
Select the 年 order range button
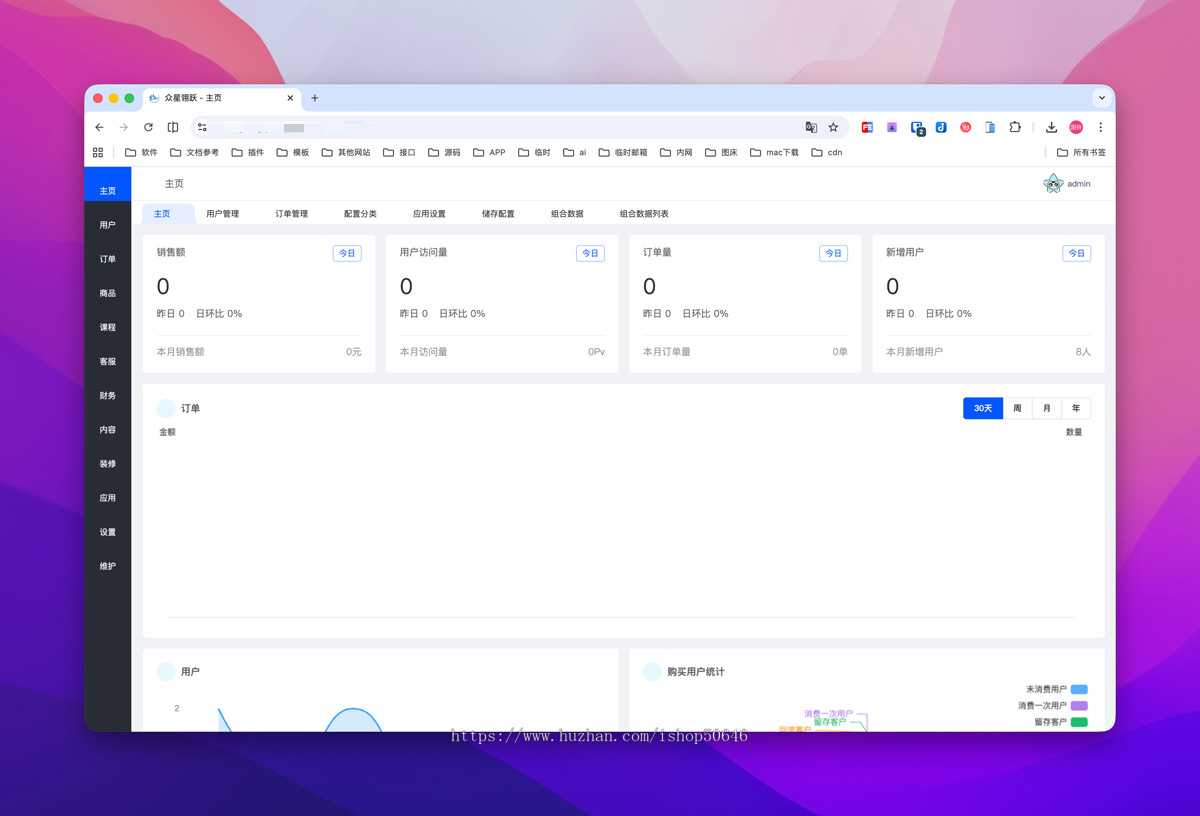(1076, 408)
